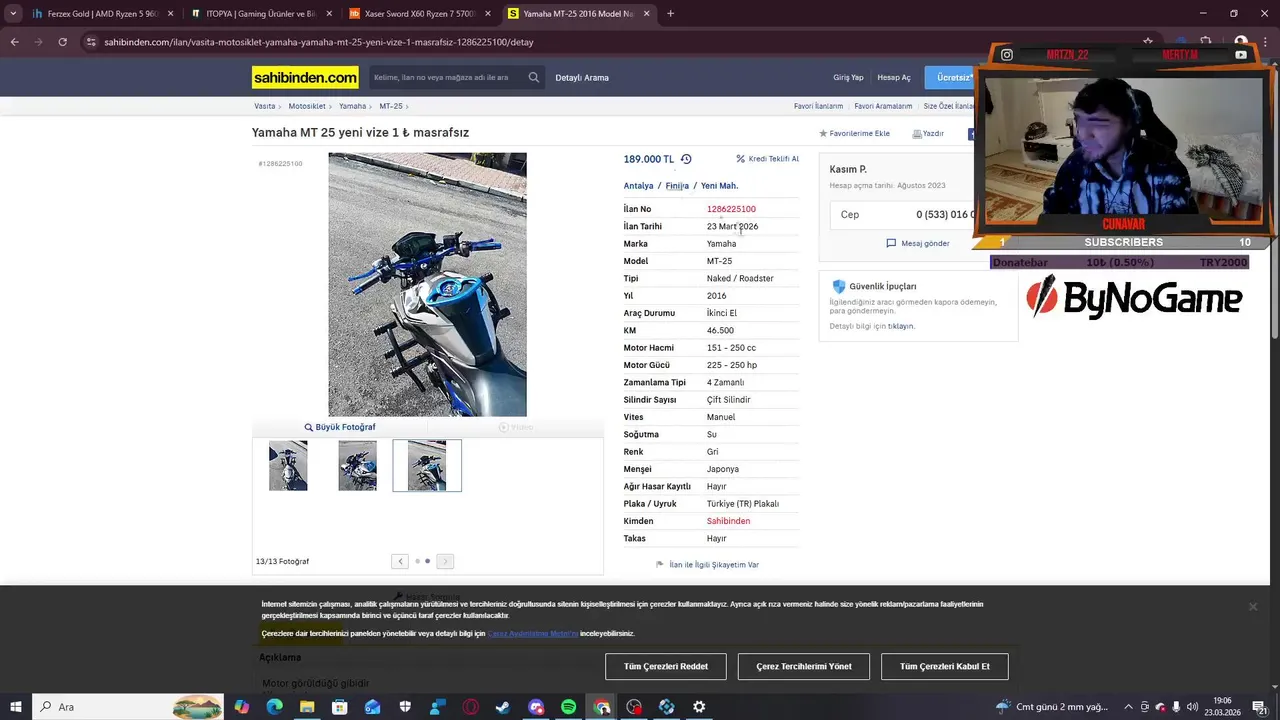The image size is (1280, 720).
Task: Open Steam from the taskbar
Action: click(502, 707)
